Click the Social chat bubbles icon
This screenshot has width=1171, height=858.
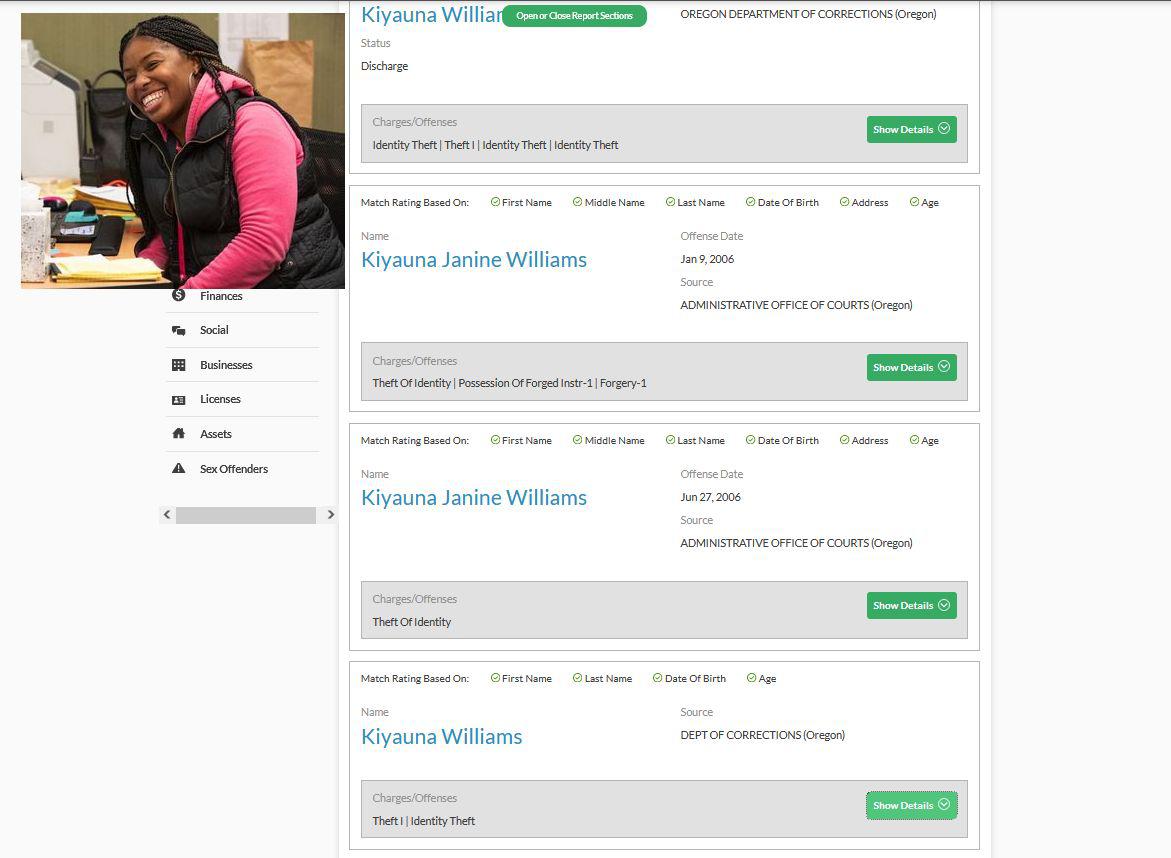179,330
